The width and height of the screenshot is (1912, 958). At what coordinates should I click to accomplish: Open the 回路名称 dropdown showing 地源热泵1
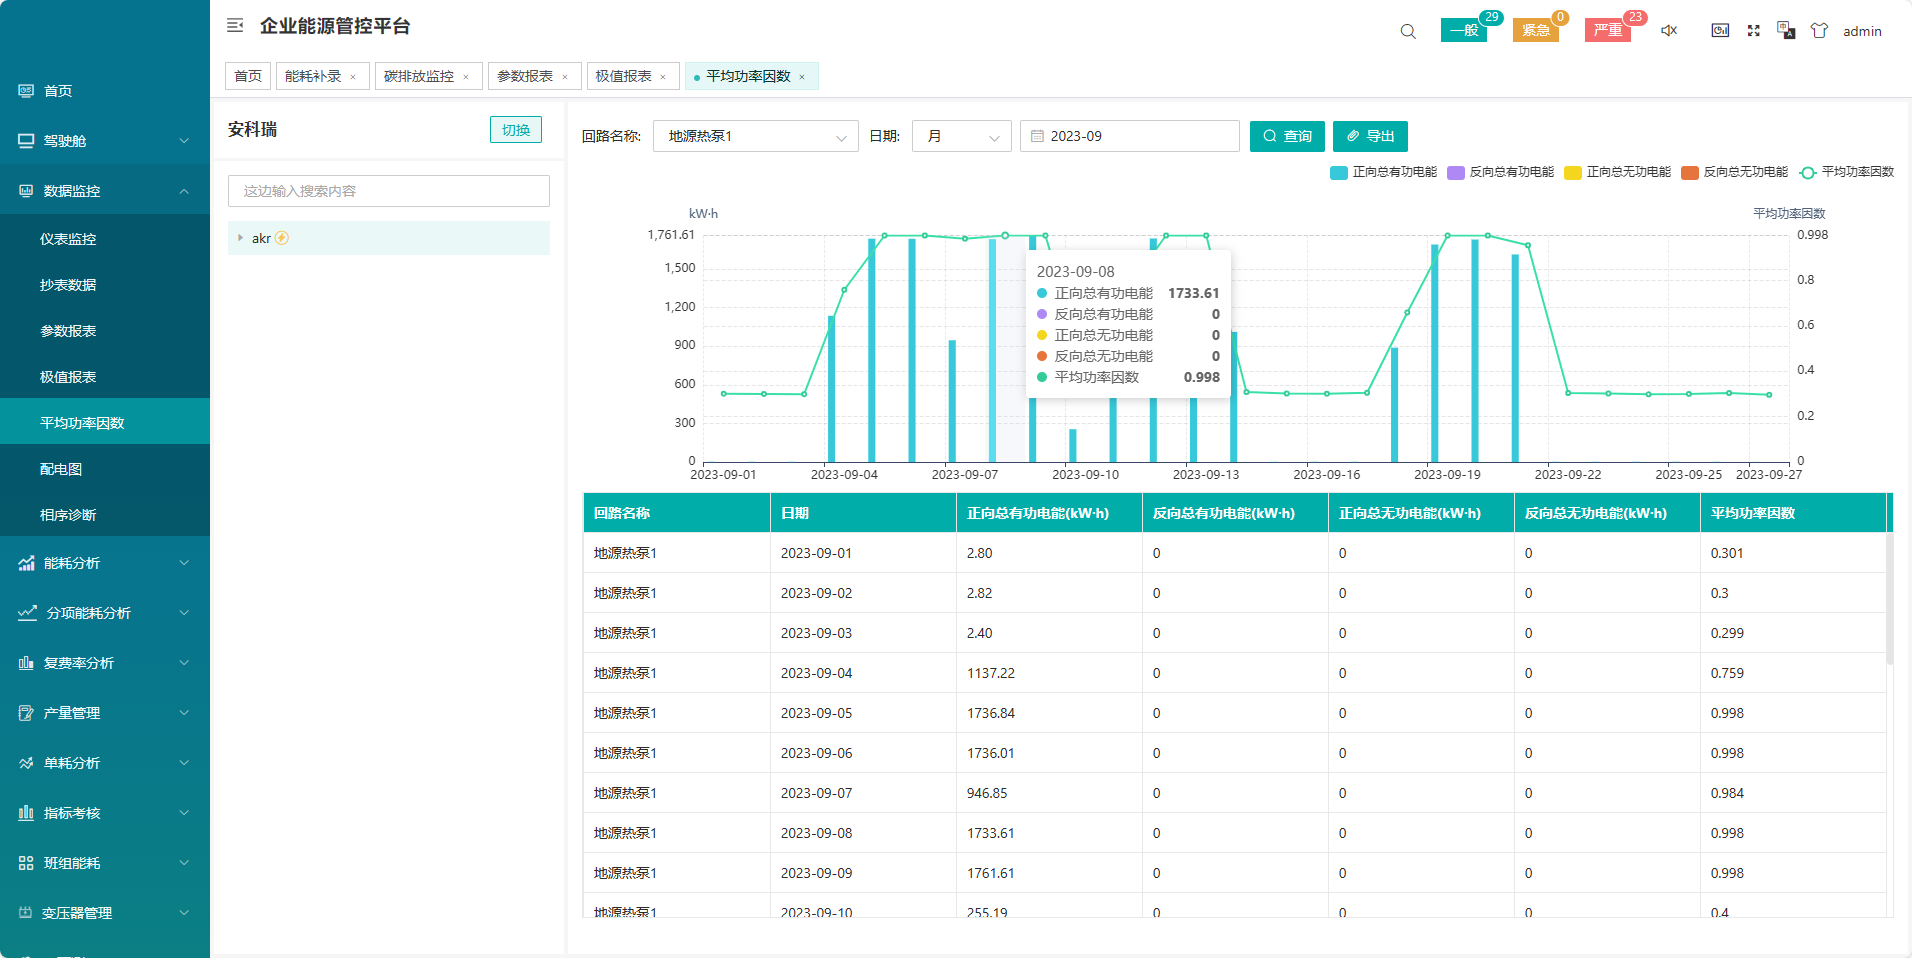[x=755, y=136]
